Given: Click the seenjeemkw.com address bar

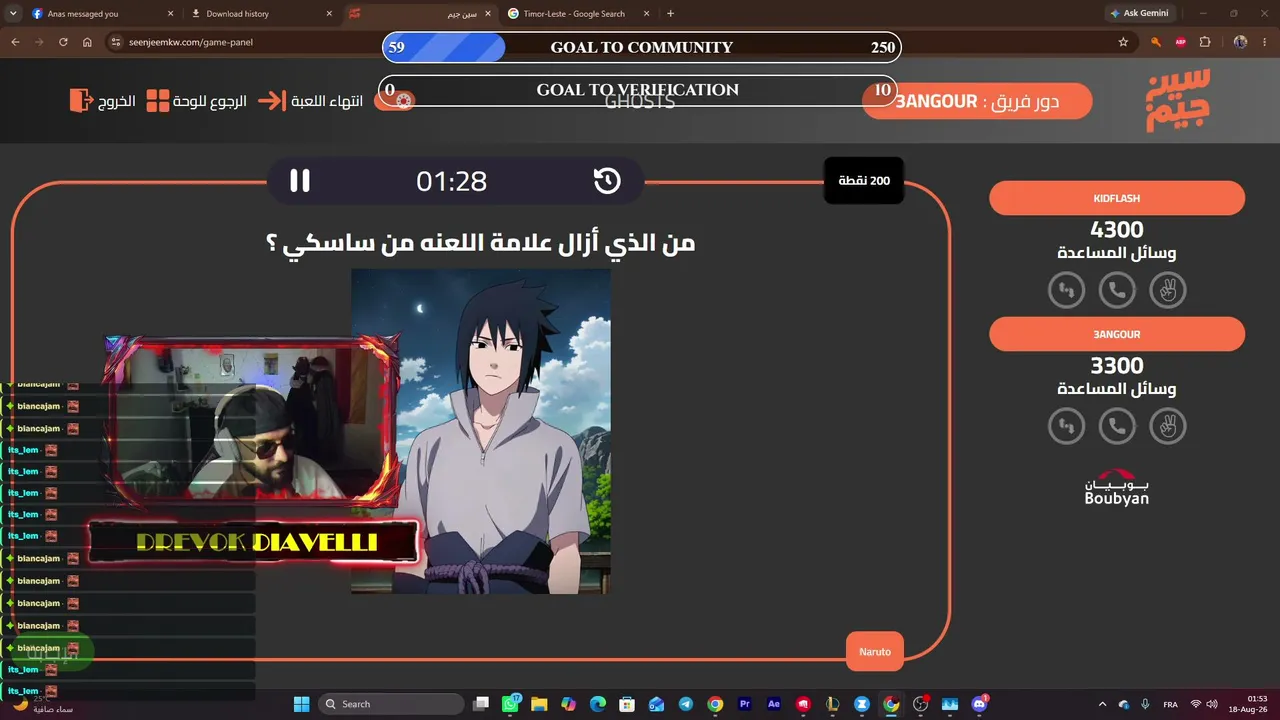Looking at the screenshot, I should click(620, 42).
